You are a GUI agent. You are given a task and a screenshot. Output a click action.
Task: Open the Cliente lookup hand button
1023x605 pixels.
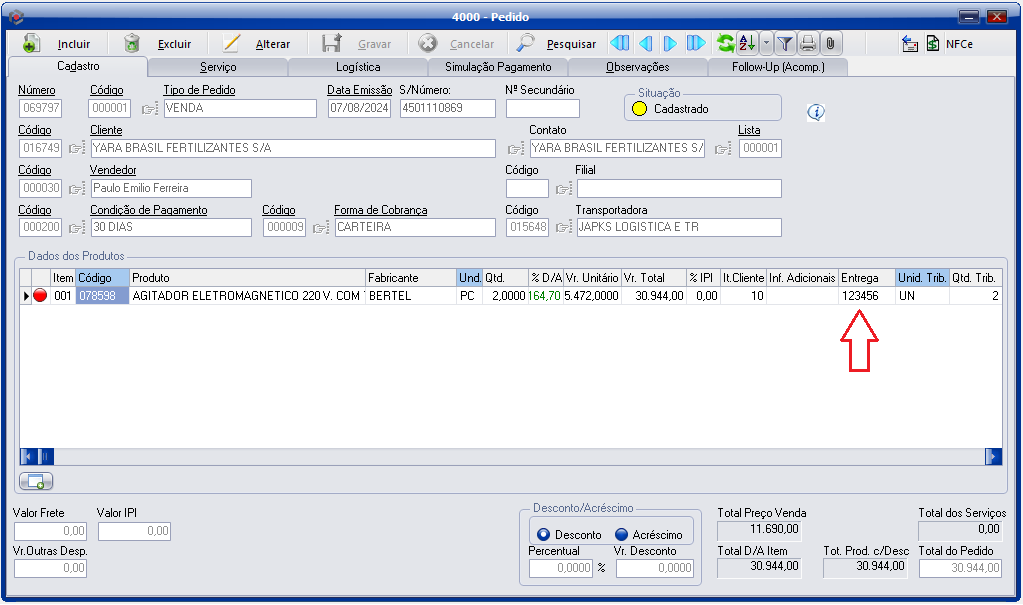click(77, 149)
